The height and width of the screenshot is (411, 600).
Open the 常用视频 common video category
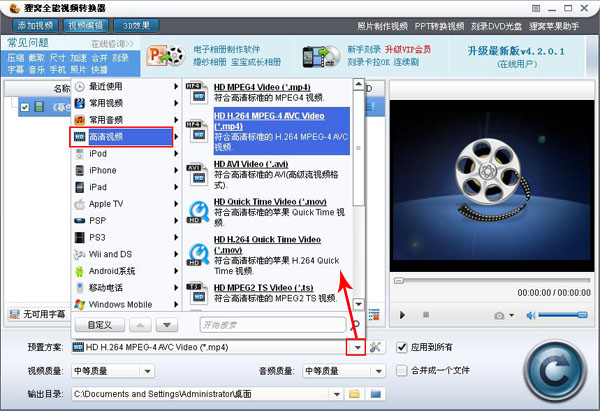(125, 103)
